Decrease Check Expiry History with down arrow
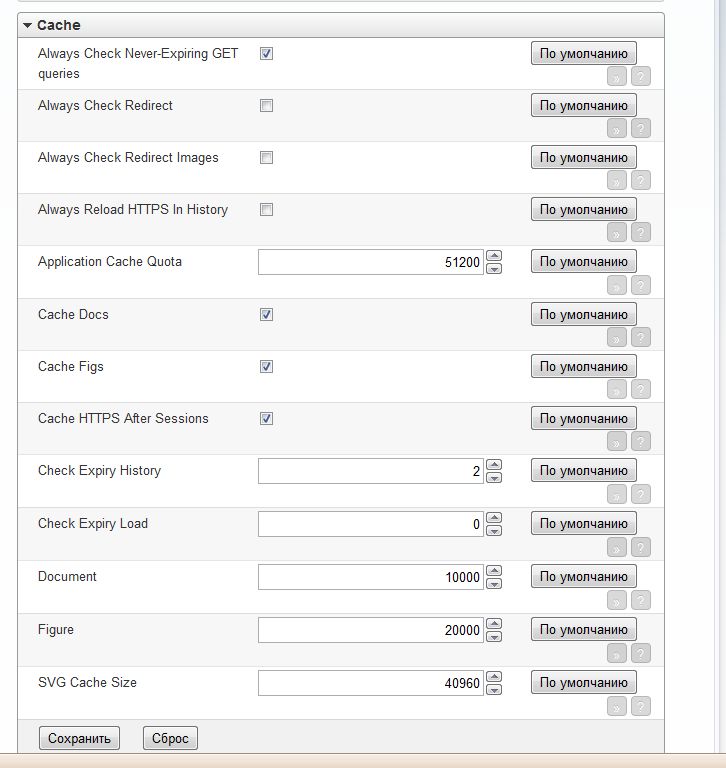 click(x=494, y=478)
